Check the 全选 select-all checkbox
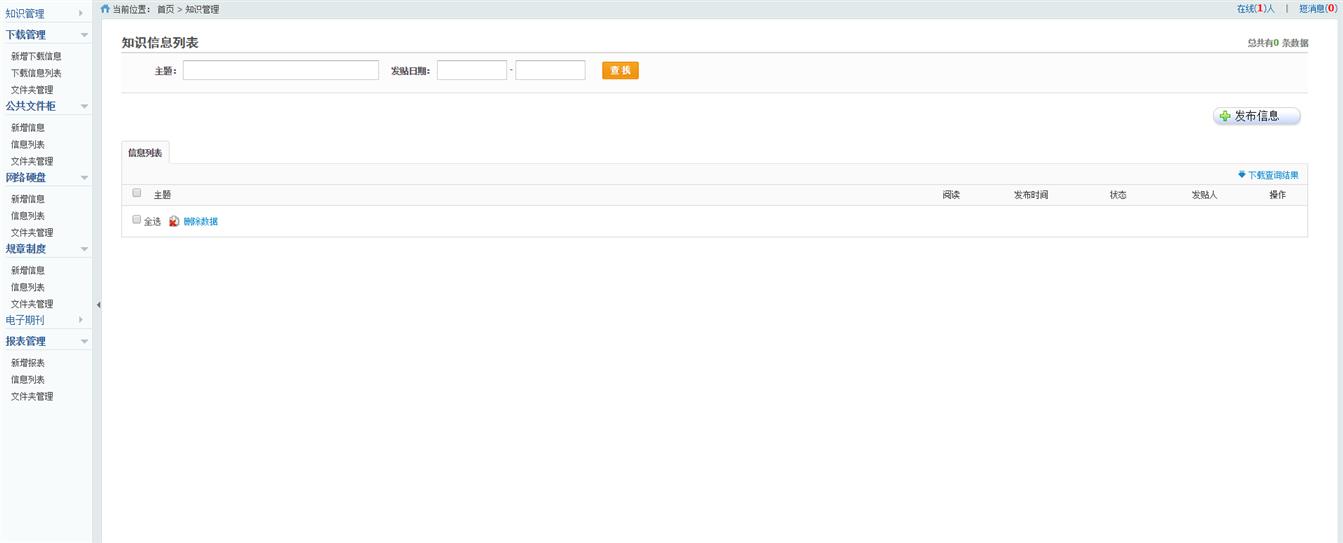This screenshot has width=1343, height=543. pos(137,220)
